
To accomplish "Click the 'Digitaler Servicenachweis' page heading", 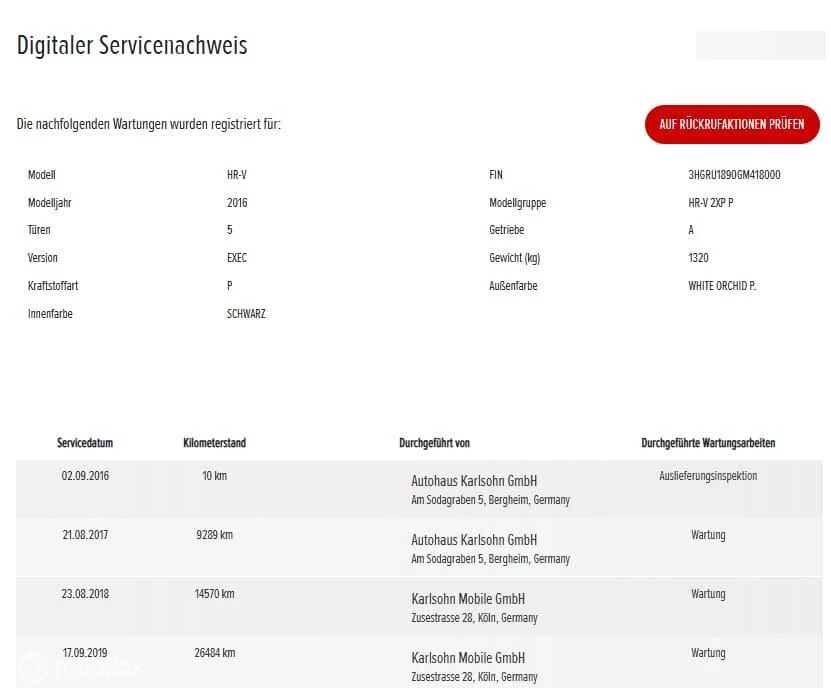I will point(132,46).
